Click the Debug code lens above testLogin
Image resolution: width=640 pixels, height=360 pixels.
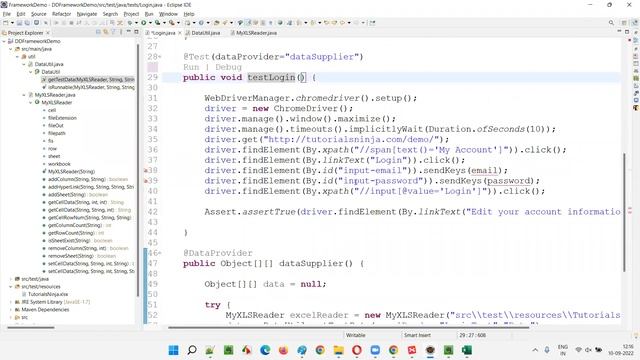coord(228,67)
